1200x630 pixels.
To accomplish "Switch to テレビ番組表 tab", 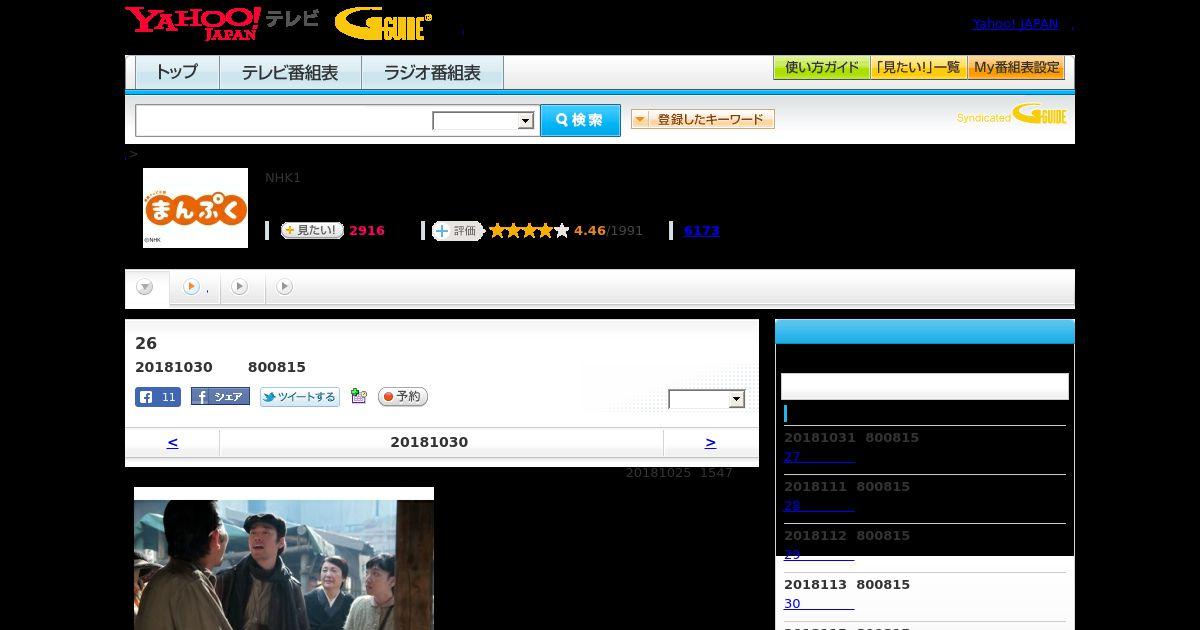I will (x=290, y=73).
